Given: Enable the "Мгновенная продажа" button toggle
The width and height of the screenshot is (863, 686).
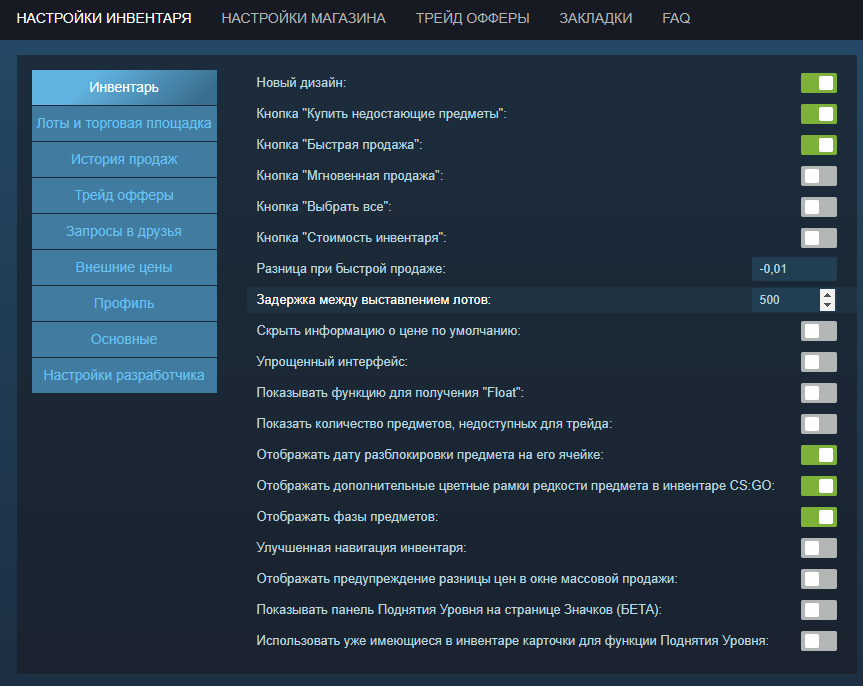Looking at the screenshot, I should click(819, 176).
